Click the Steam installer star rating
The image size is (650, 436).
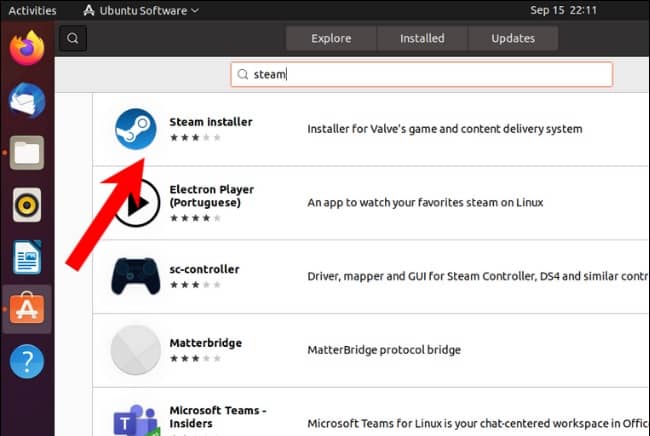[195, 138]
